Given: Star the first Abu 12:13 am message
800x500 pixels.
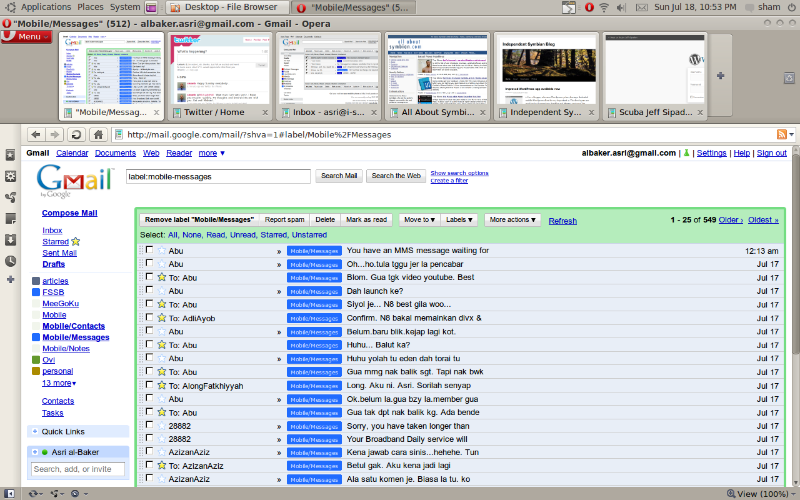Looking at the screenshot, I should point(162,250).
